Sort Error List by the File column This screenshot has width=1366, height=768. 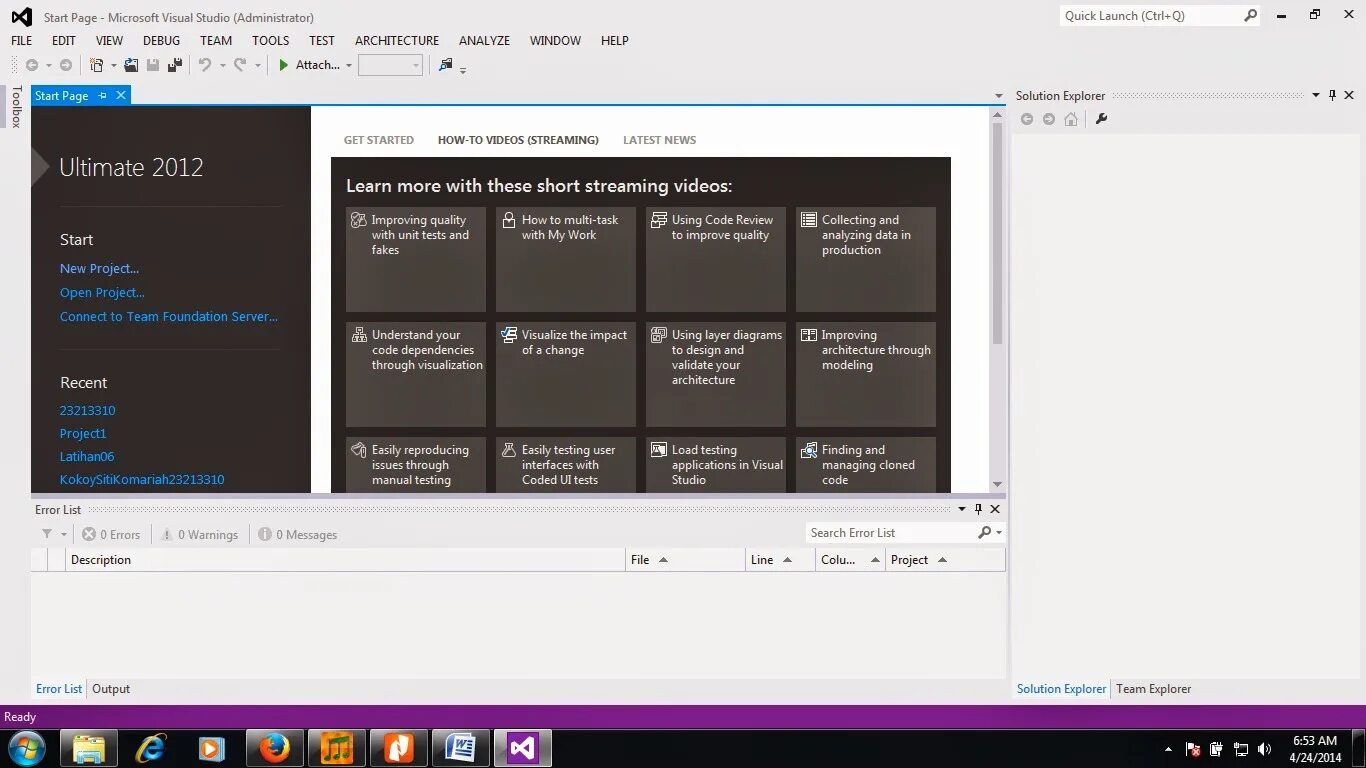click(x=685, y=560)
